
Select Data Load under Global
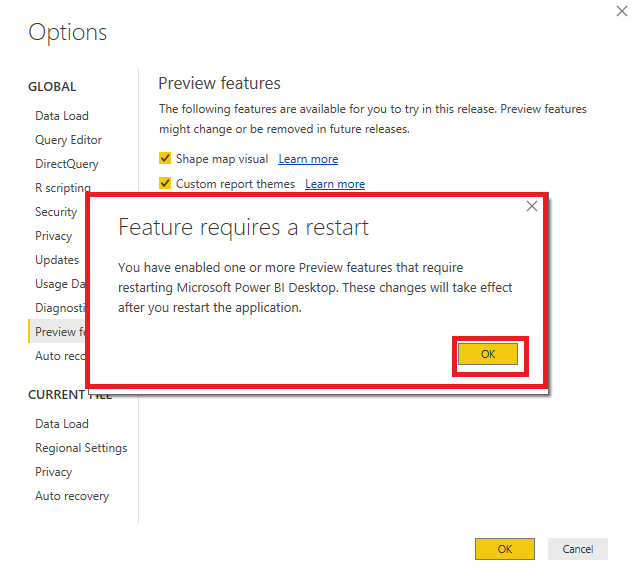click(62, 116)
